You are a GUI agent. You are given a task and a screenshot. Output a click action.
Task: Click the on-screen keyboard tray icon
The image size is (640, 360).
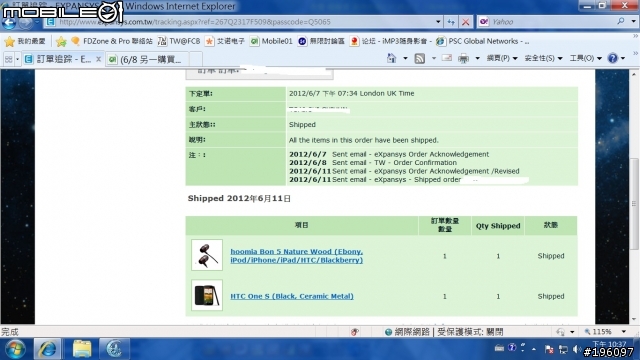point(499,348)
